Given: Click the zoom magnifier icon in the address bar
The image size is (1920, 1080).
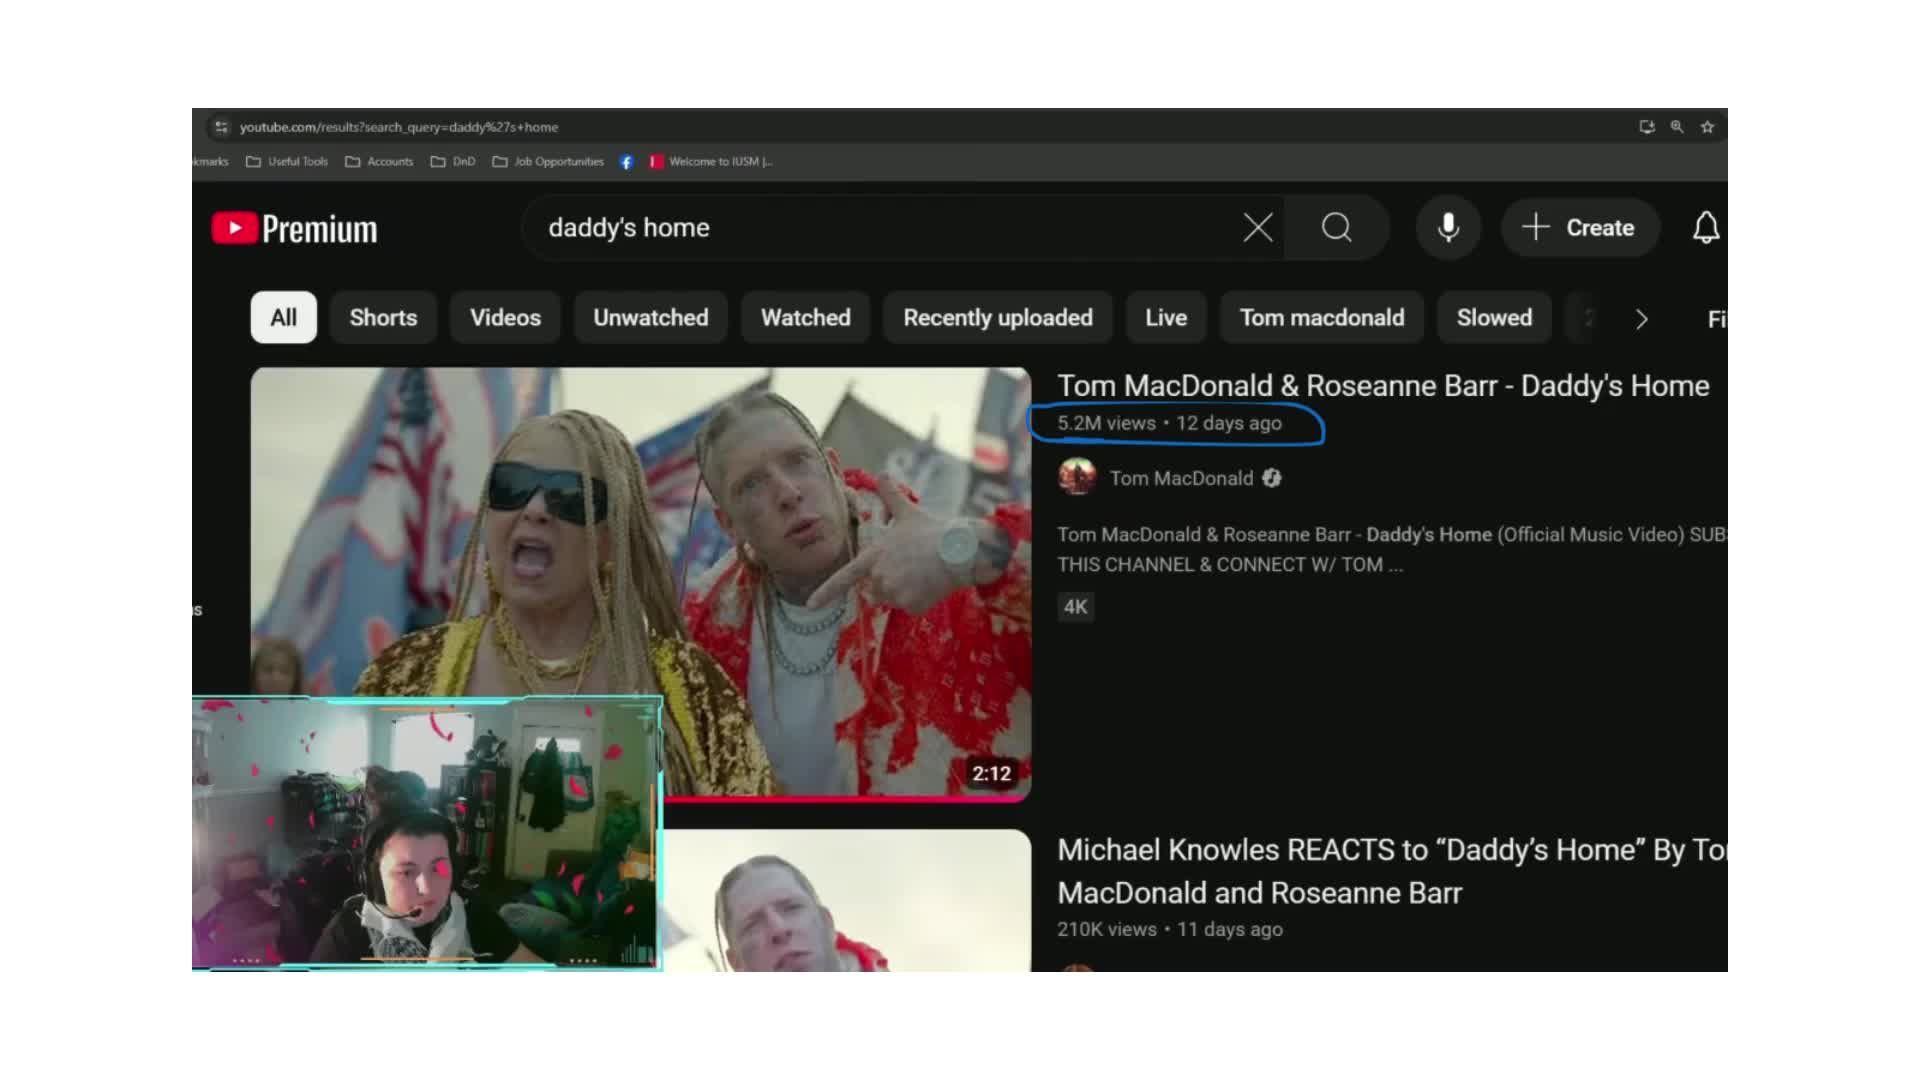Looking at the screenshot, I should point(1677,127).
